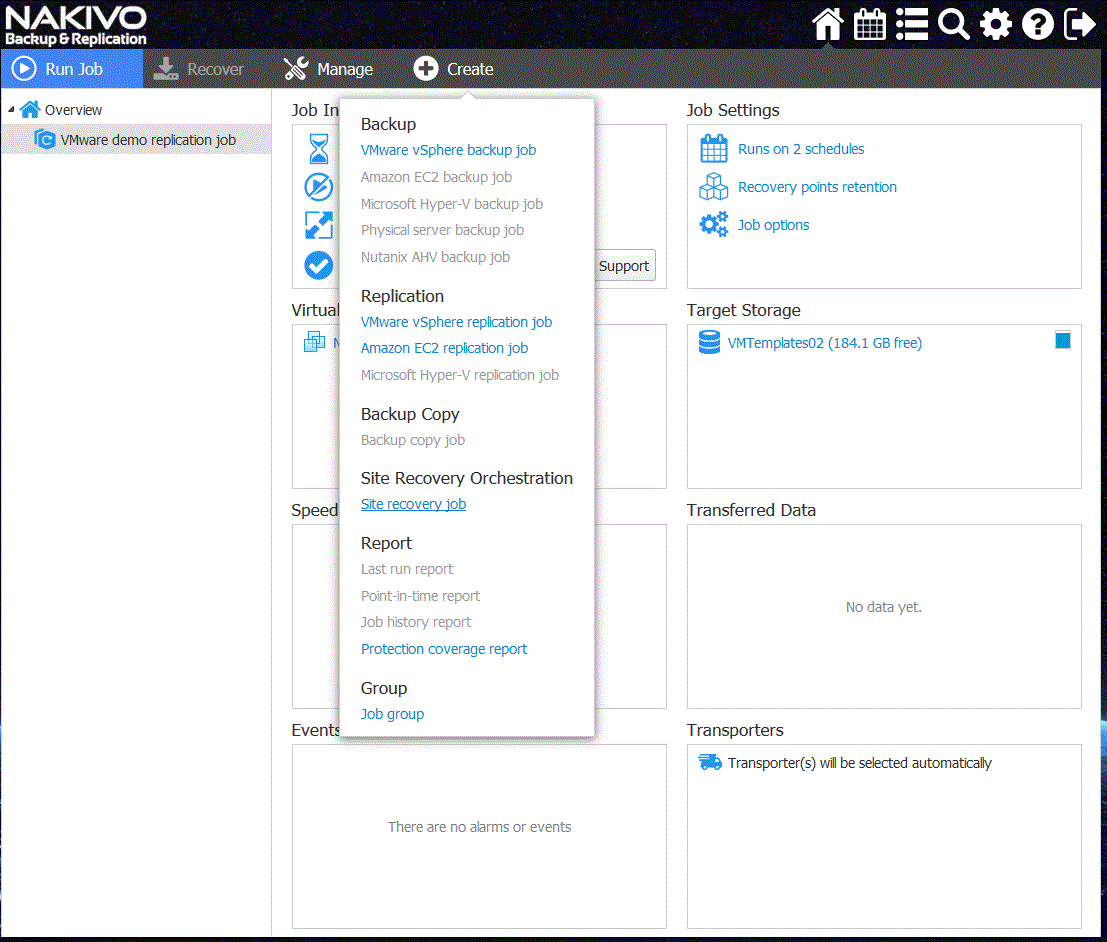Click the Support button
This screenshot has height=942, width=1107.
pyautogui.click(x=624, y=266)
